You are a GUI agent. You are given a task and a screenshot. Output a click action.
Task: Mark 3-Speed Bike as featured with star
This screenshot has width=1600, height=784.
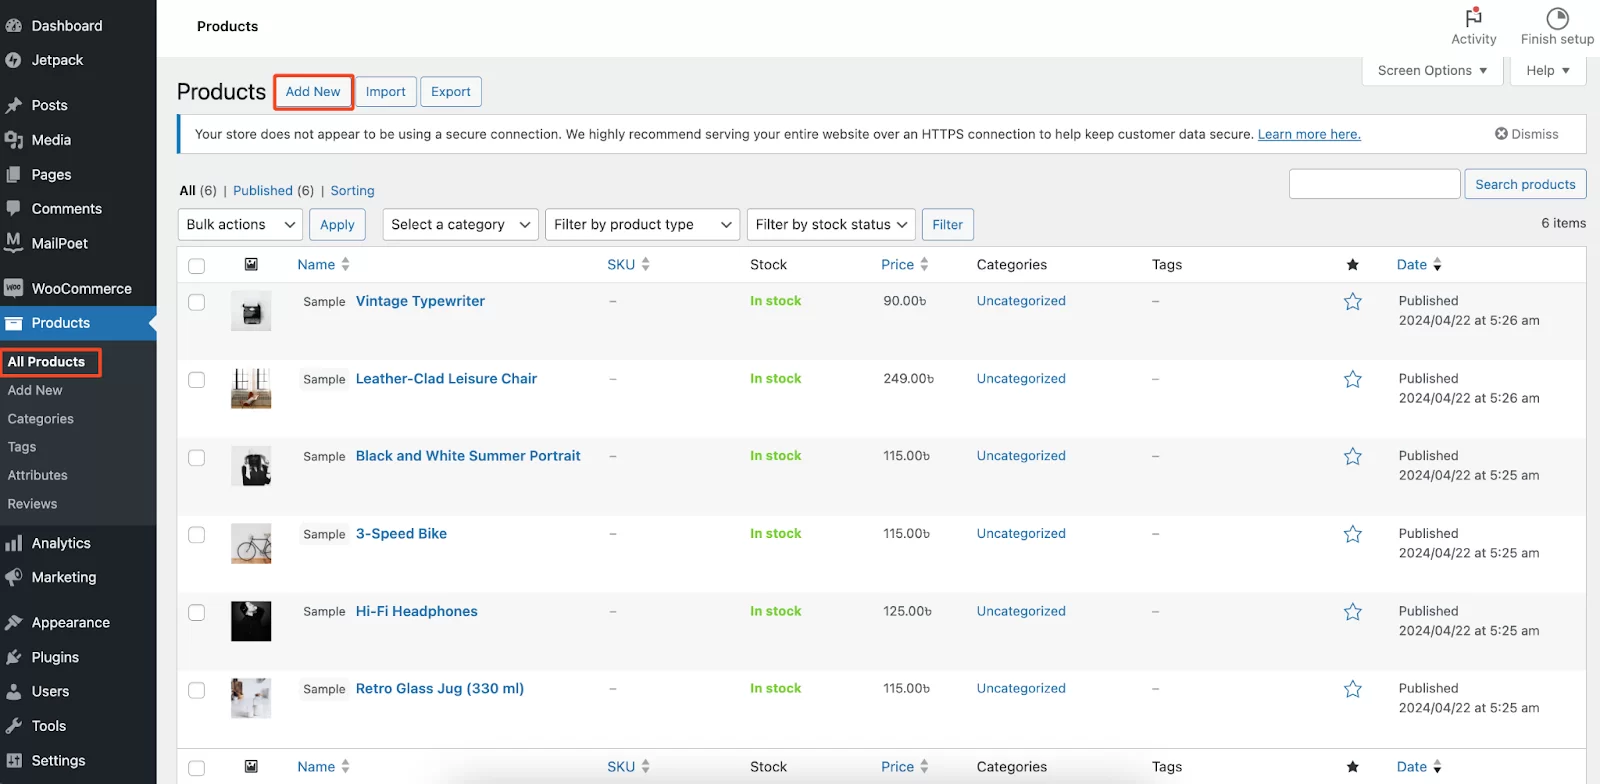pos(1353,534)
